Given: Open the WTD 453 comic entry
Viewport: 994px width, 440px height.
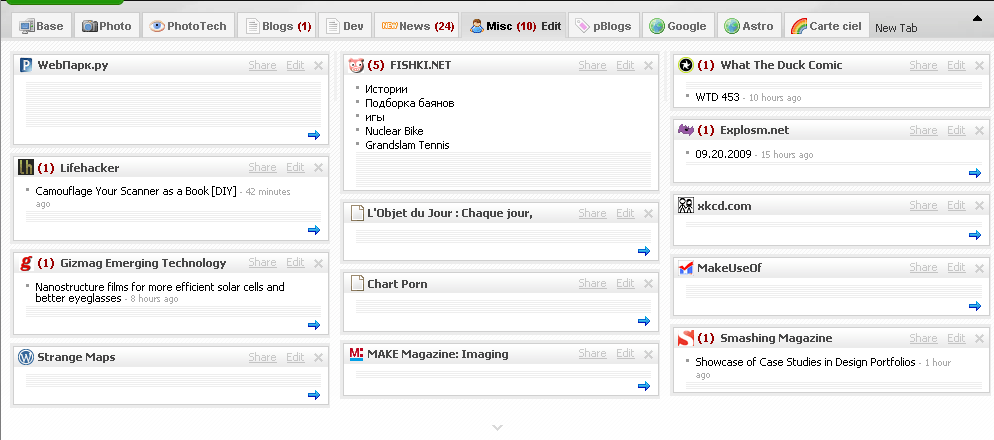Looking at the screenshot, I should (718, 97).
